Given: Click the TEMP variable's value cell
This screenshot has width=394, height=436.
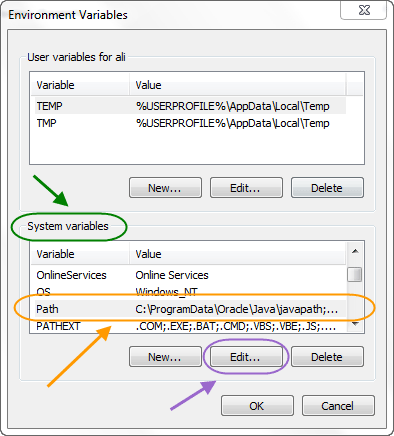Looking at the screenshot, I should coord(232,106).
